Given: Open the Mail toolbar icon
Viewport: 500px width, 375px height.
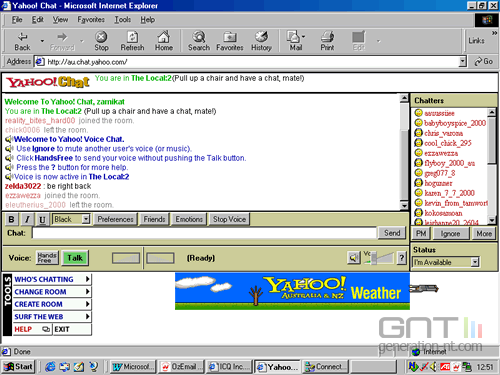Looking at the screenshot, I should (x=294, y=41).
